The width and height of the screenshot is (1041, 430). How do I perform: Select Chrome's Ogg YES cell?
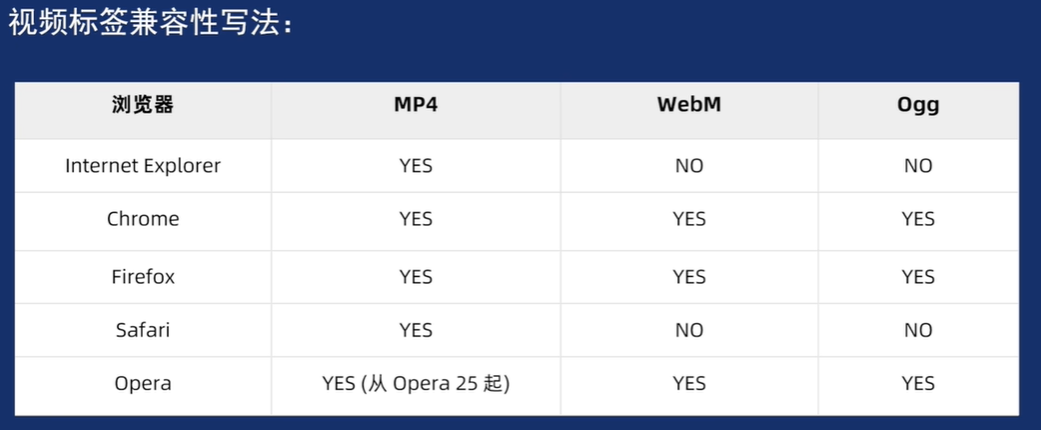point(918,219)
